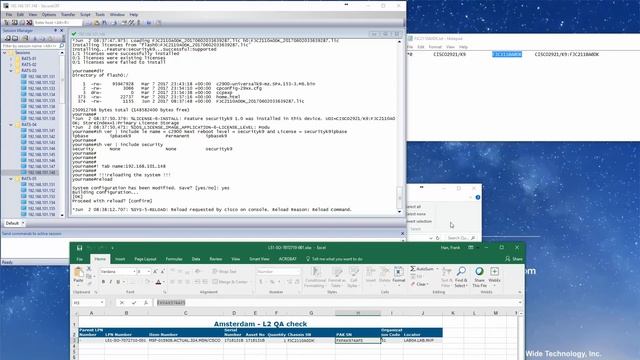The width and height of the screenshot is (640, 360).
Task: Click the font color A icon
Action: (158, 282)
